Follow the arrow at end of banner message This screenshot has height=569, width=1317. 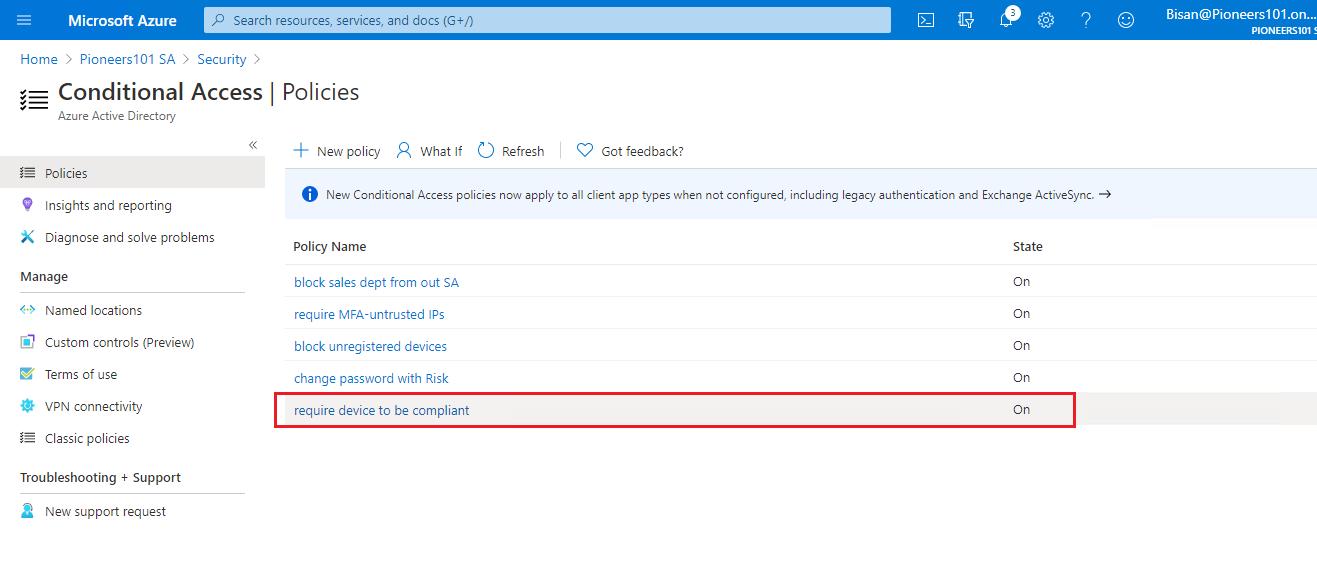1105,194
